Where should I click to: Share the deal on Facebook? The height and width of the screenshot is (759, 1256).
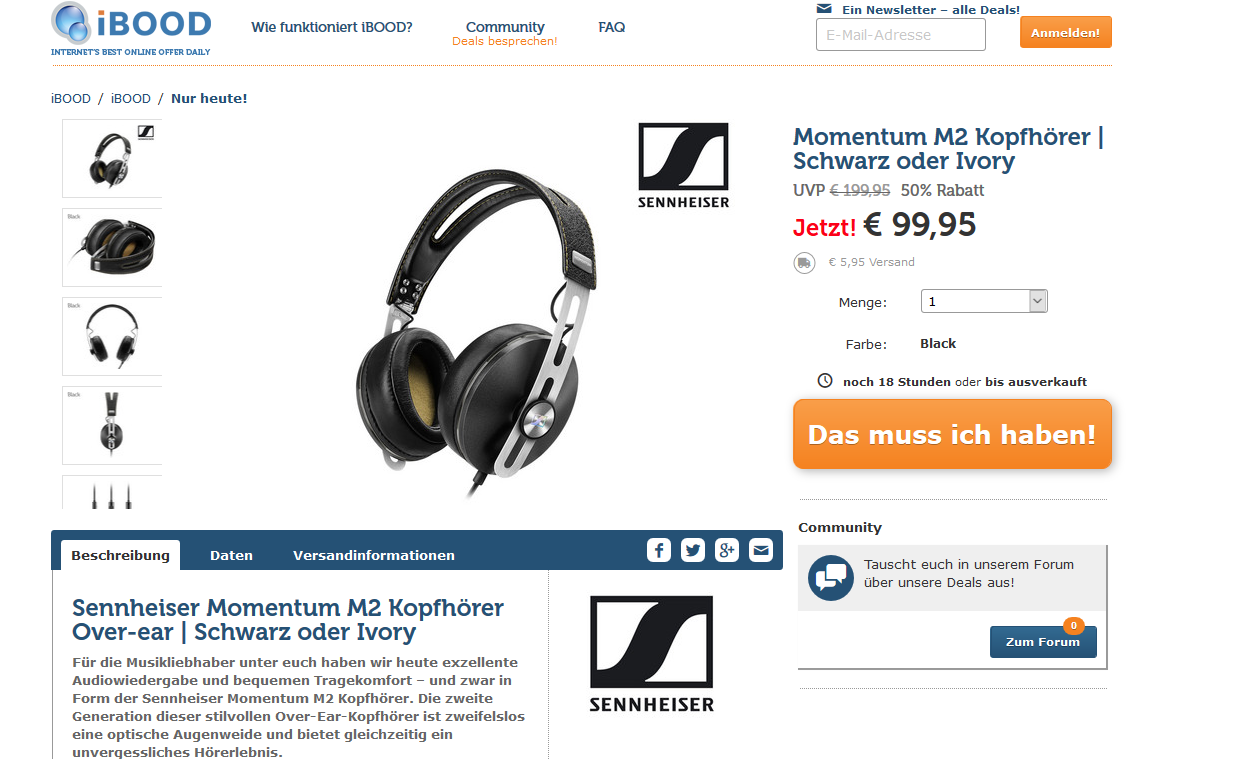click(x=659, y=550)
